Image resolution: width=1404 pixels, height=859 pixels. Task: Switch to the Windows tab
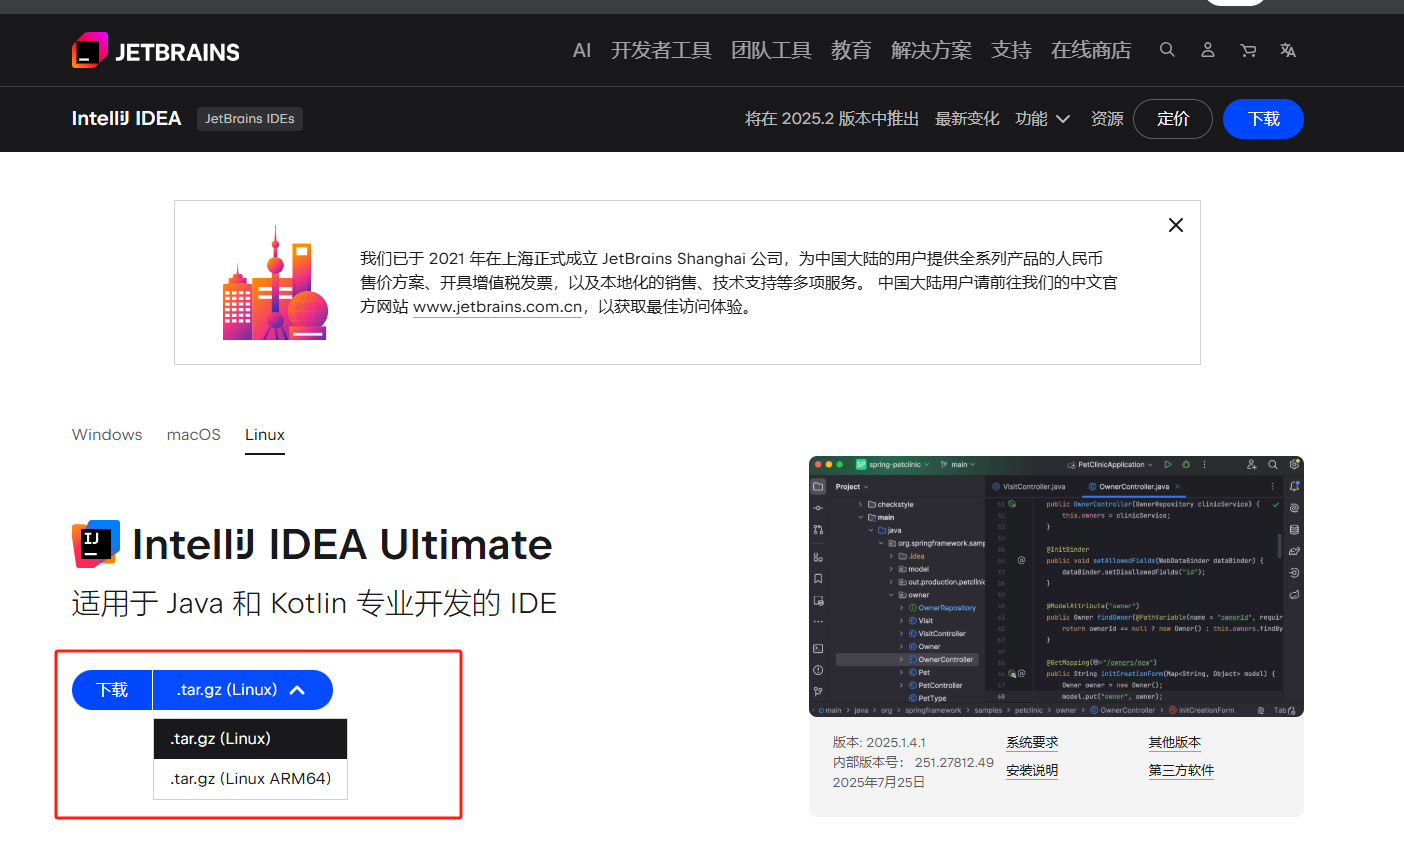(107, 435)
